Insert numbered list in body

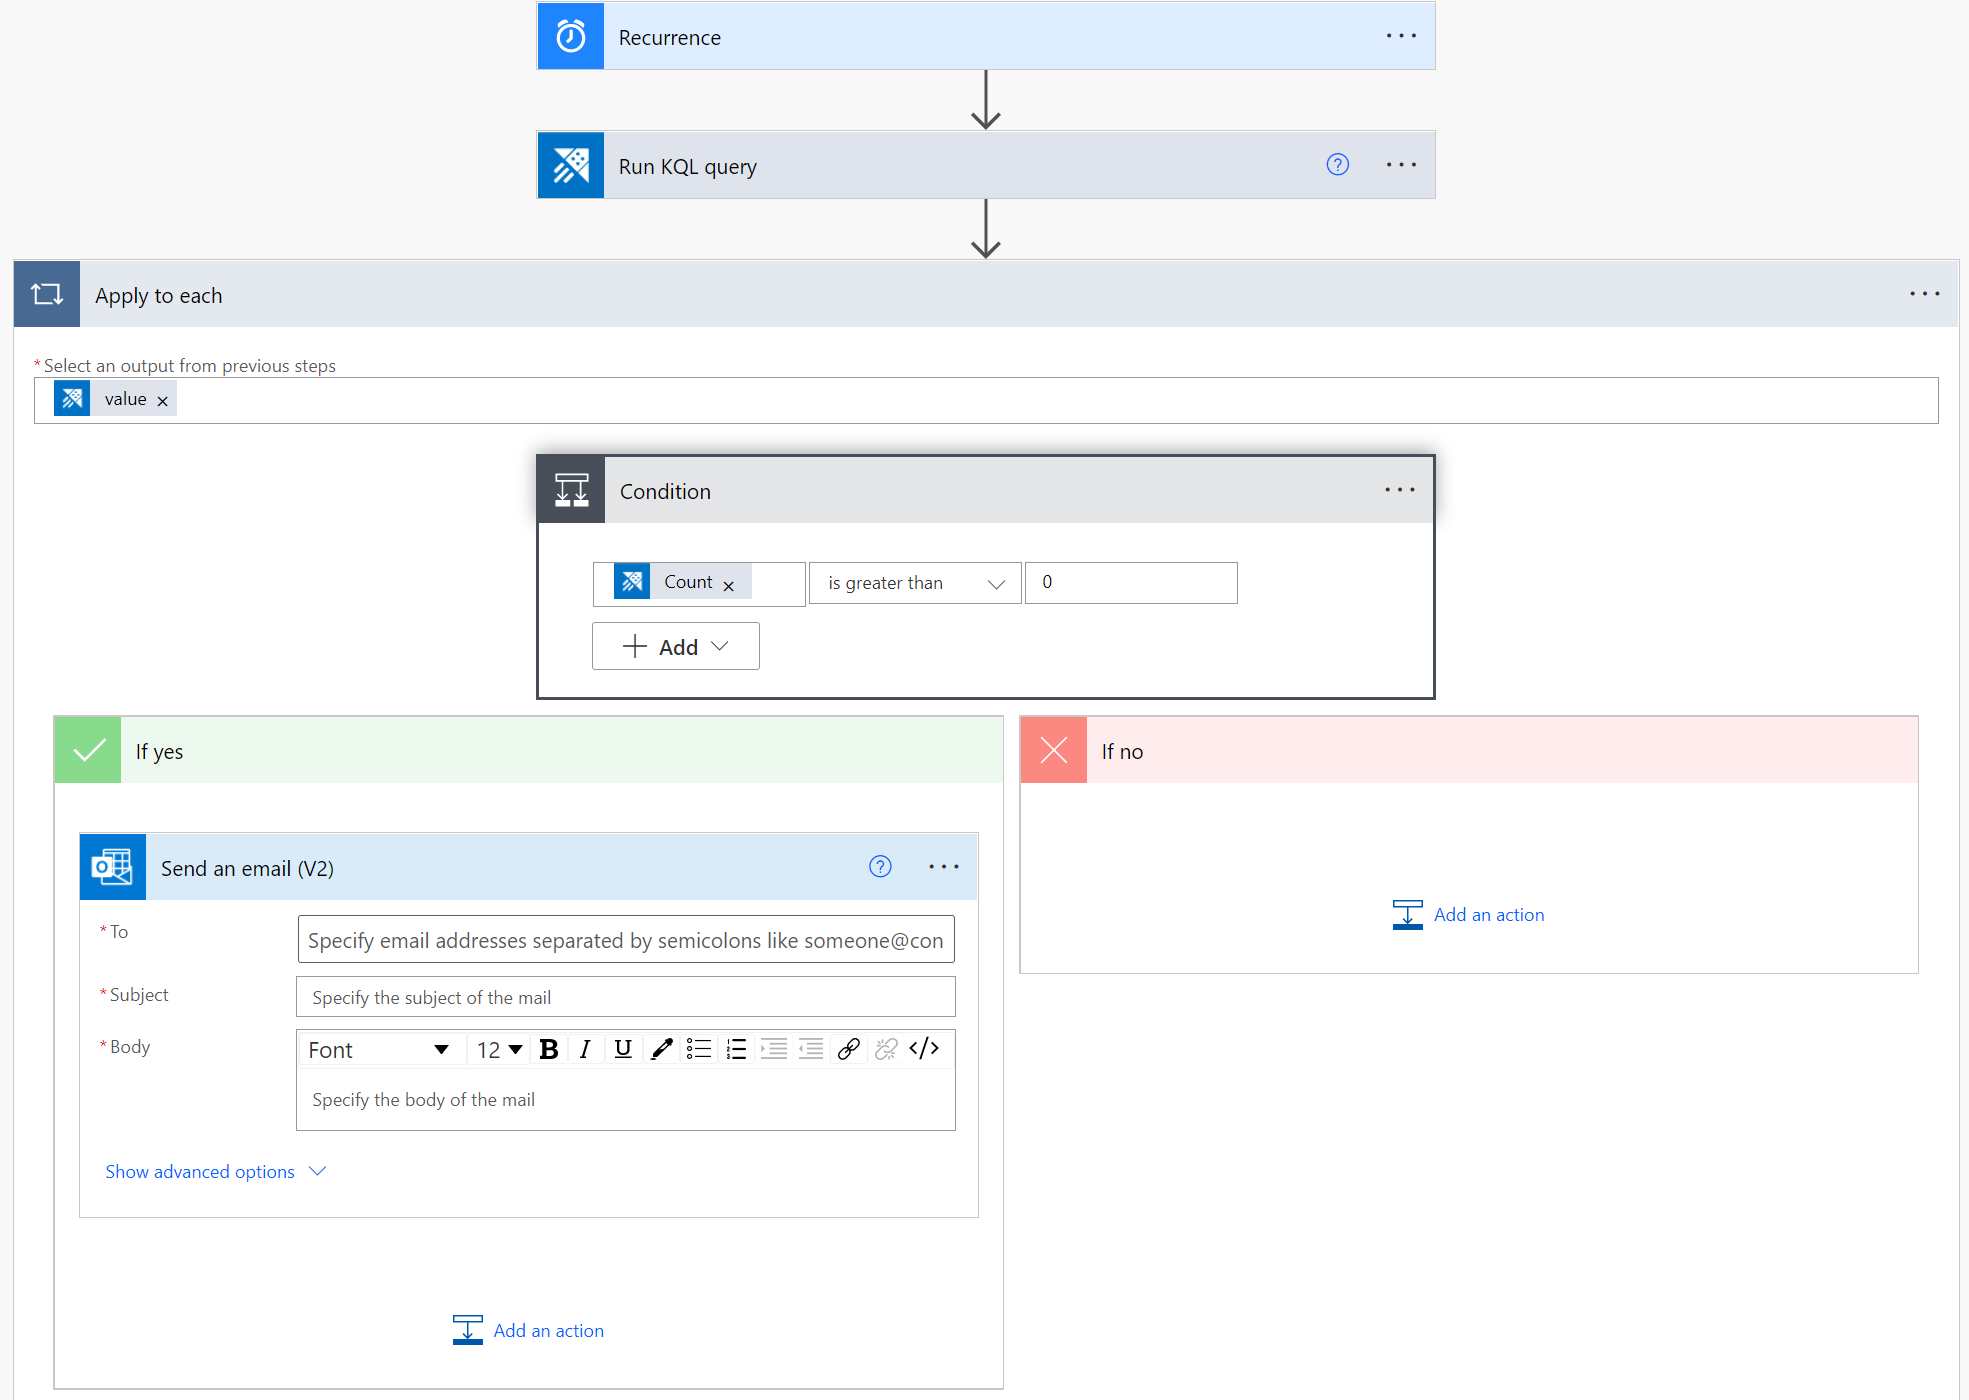[x=736, y=1049]
